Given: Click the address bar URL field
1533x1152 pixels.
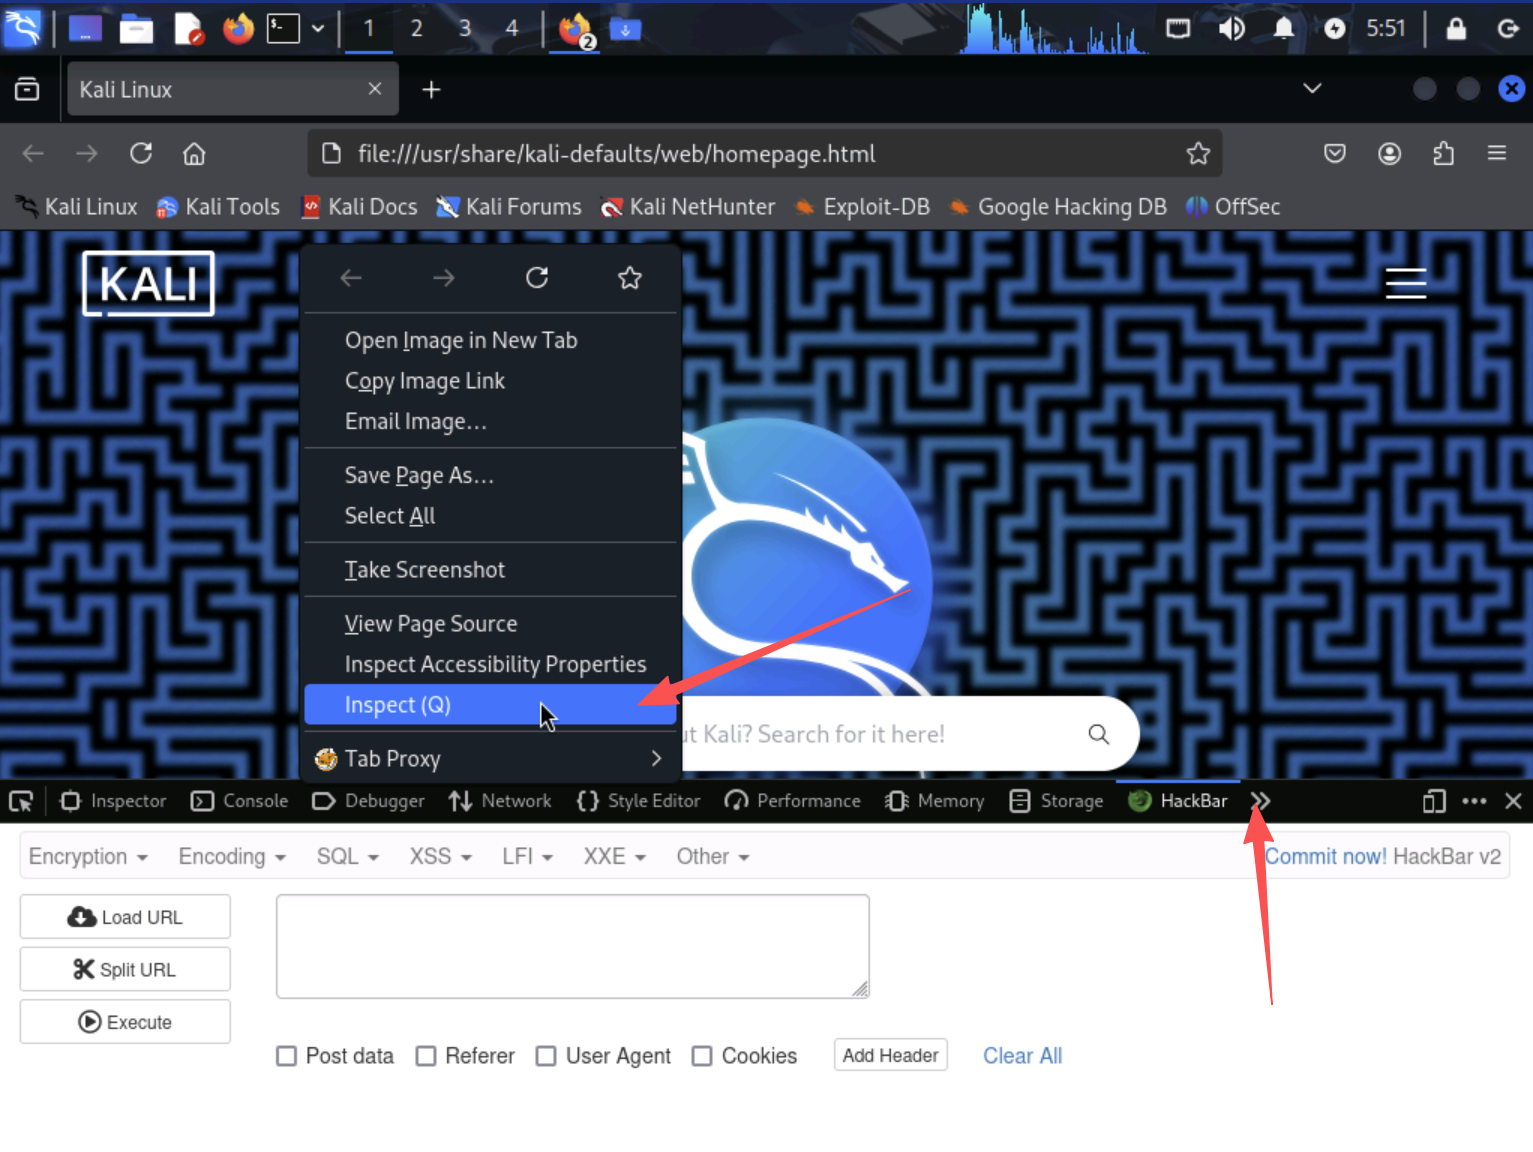Looking at the screenshot, I should tap(765, 153).
